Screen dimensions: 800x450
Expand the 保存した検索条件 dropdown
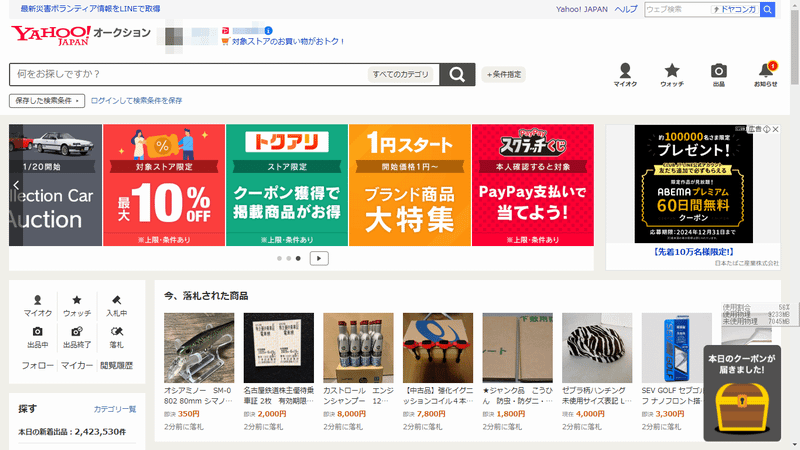pos(47,101)
